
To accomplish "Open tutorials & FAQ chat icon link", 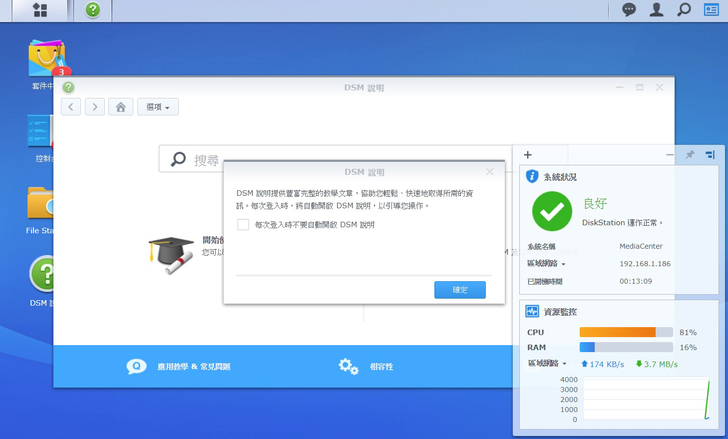I will click(136, 366).
